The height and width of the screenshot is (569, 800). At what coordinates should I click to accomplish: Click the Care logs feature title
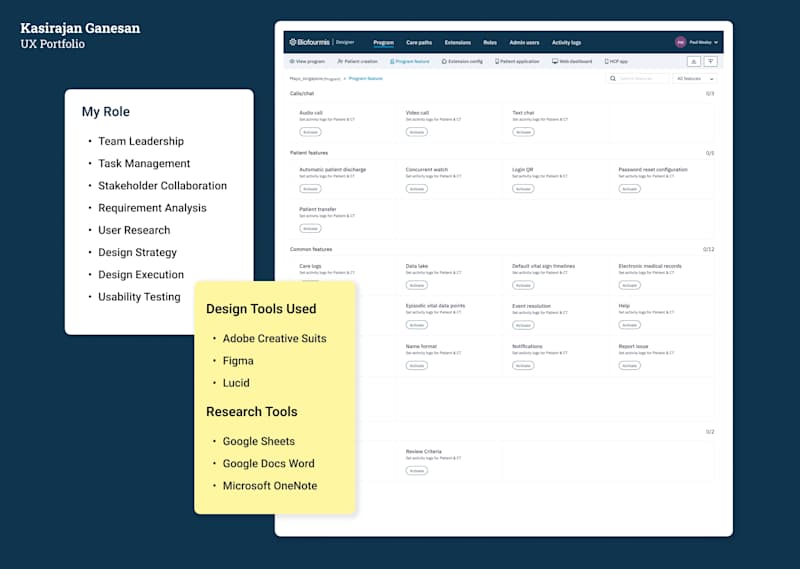tap(310, 266)
